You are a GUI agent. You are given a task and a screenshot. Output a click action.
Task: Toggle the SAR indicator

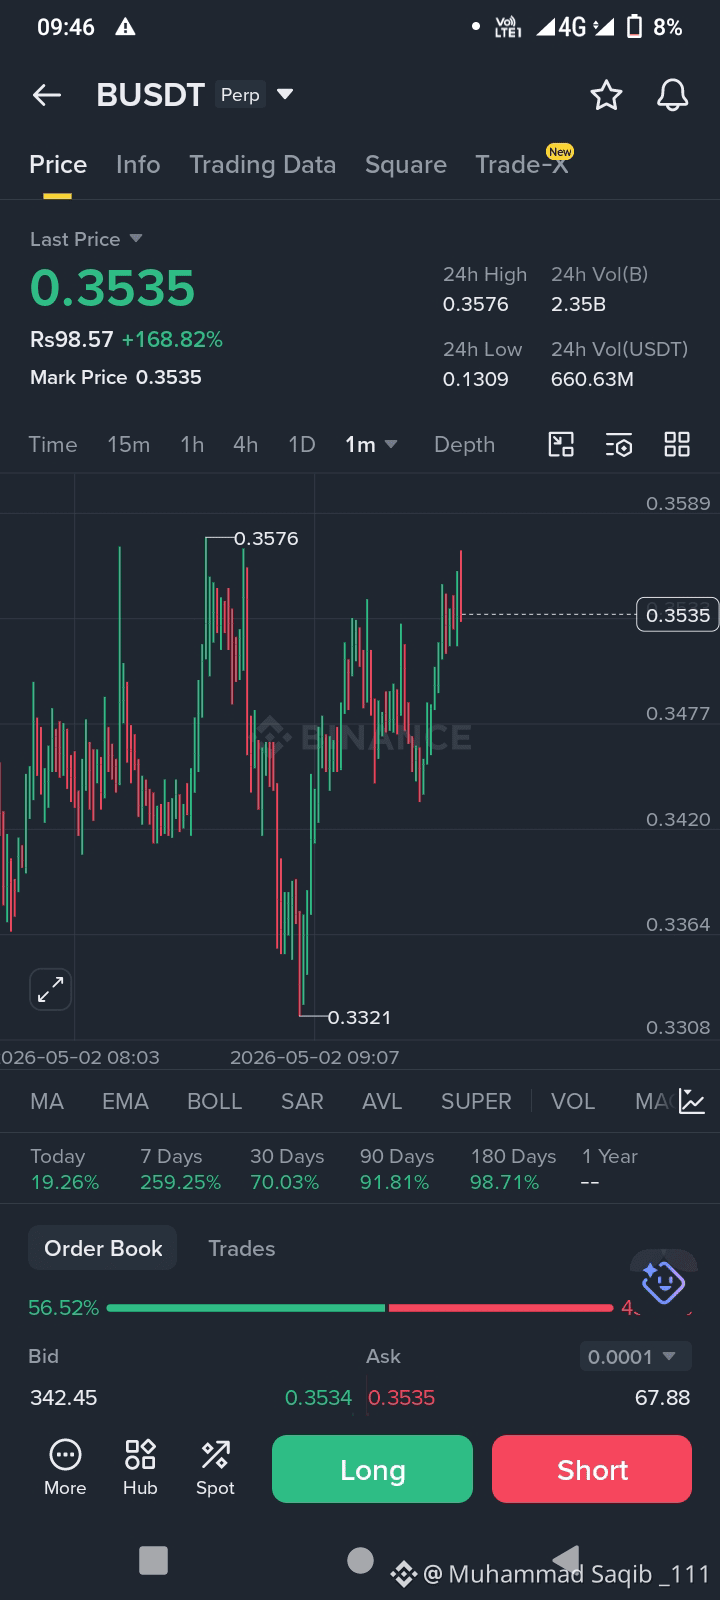[x=302, y=1101]
